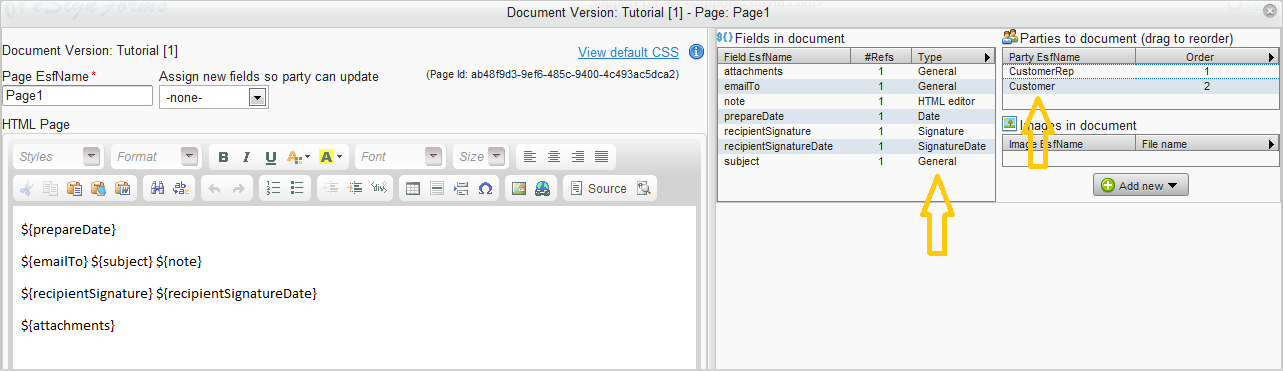This screenshot has width=1283, height=371.
Task: Align text left
Action: click(x=530, y=157)
